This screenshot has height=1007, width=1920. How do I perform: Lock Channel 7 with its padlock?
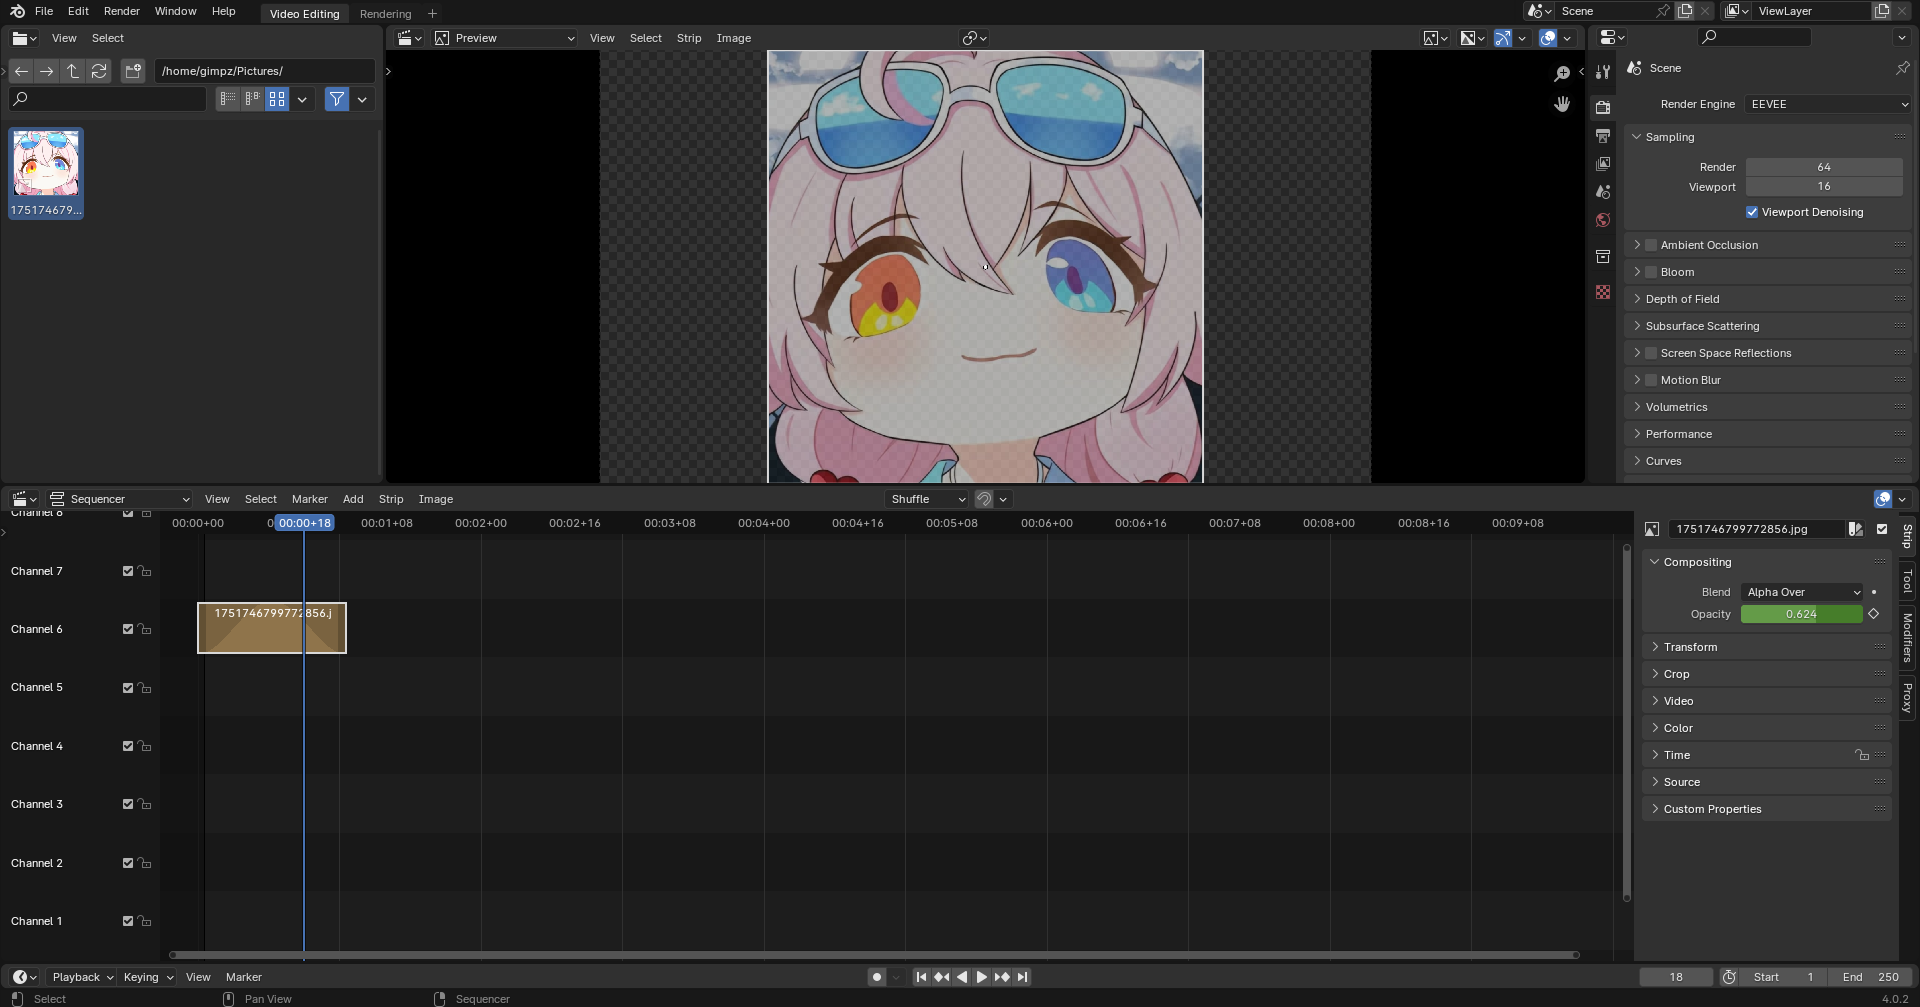[145, 571]
